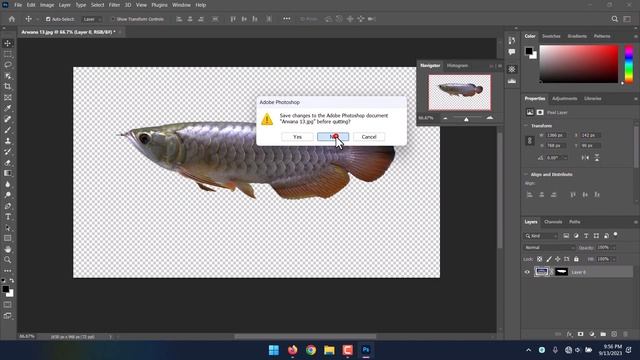Collapse the Align and Distribute section
Screen dimensions: 640x360
[x=526, y=174]
